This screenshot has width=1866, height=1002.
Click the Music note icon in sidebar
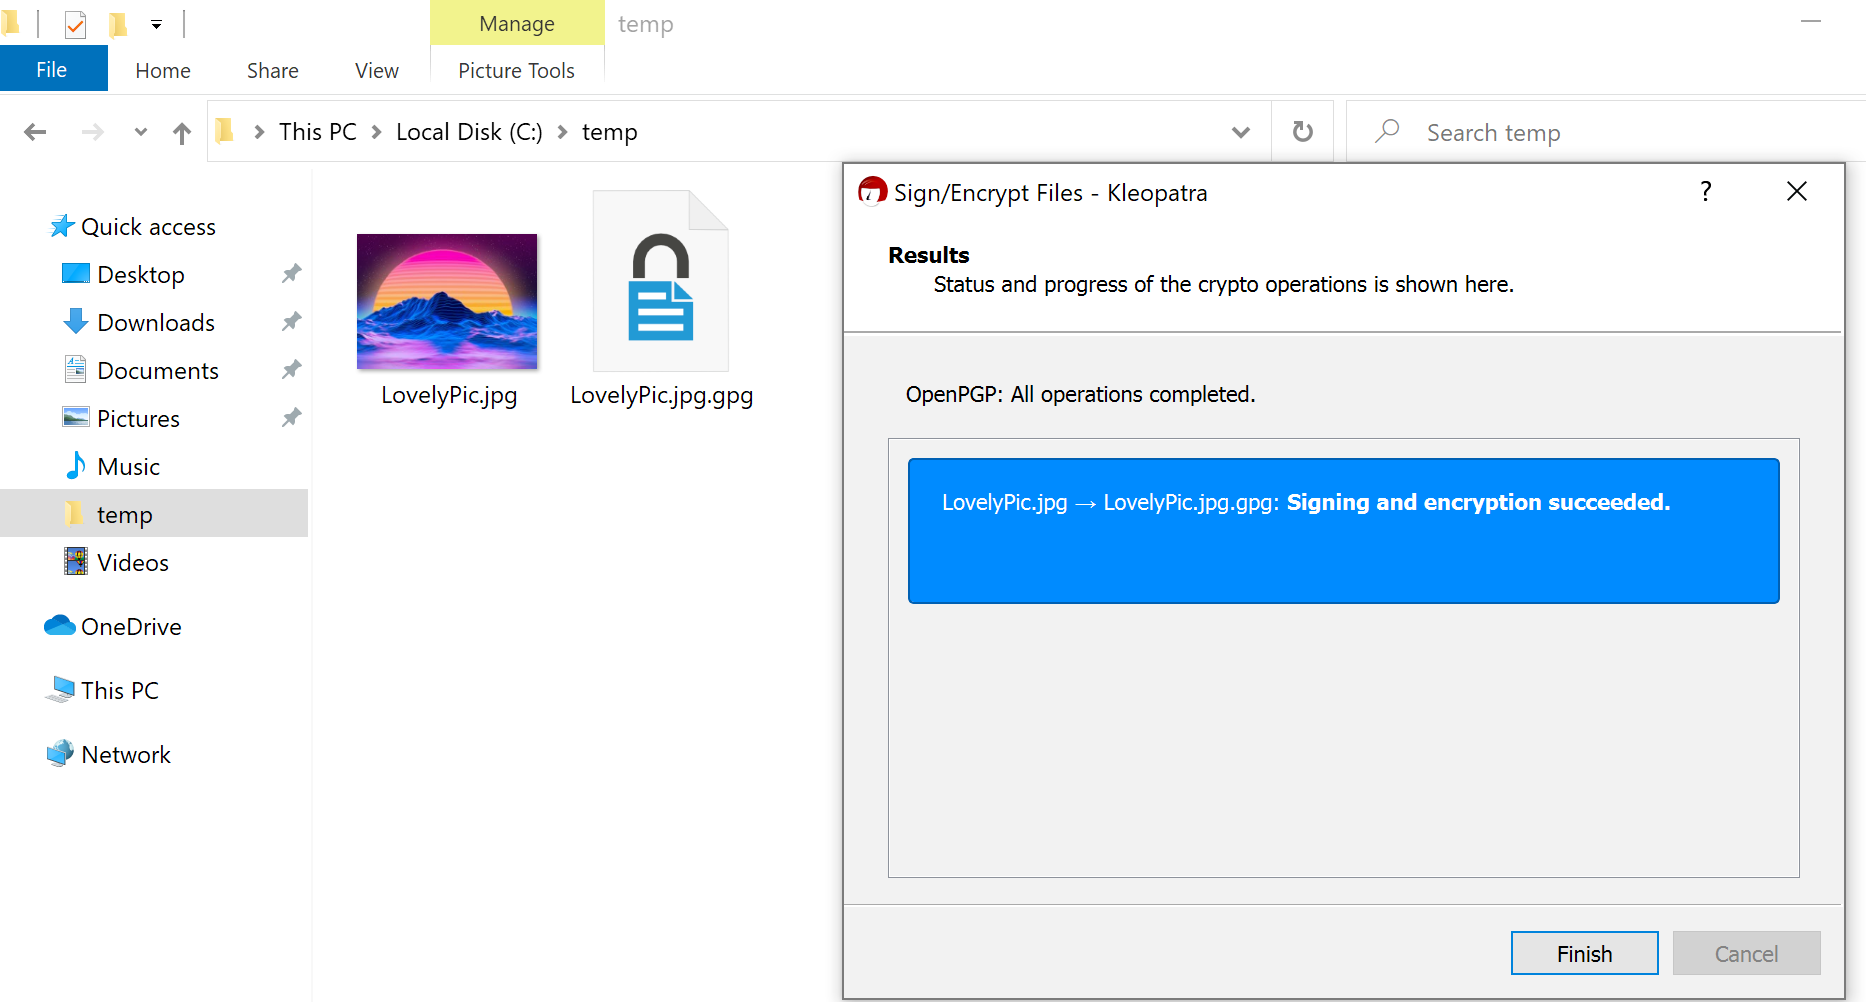pyautogui.click(x=76, y=465)
